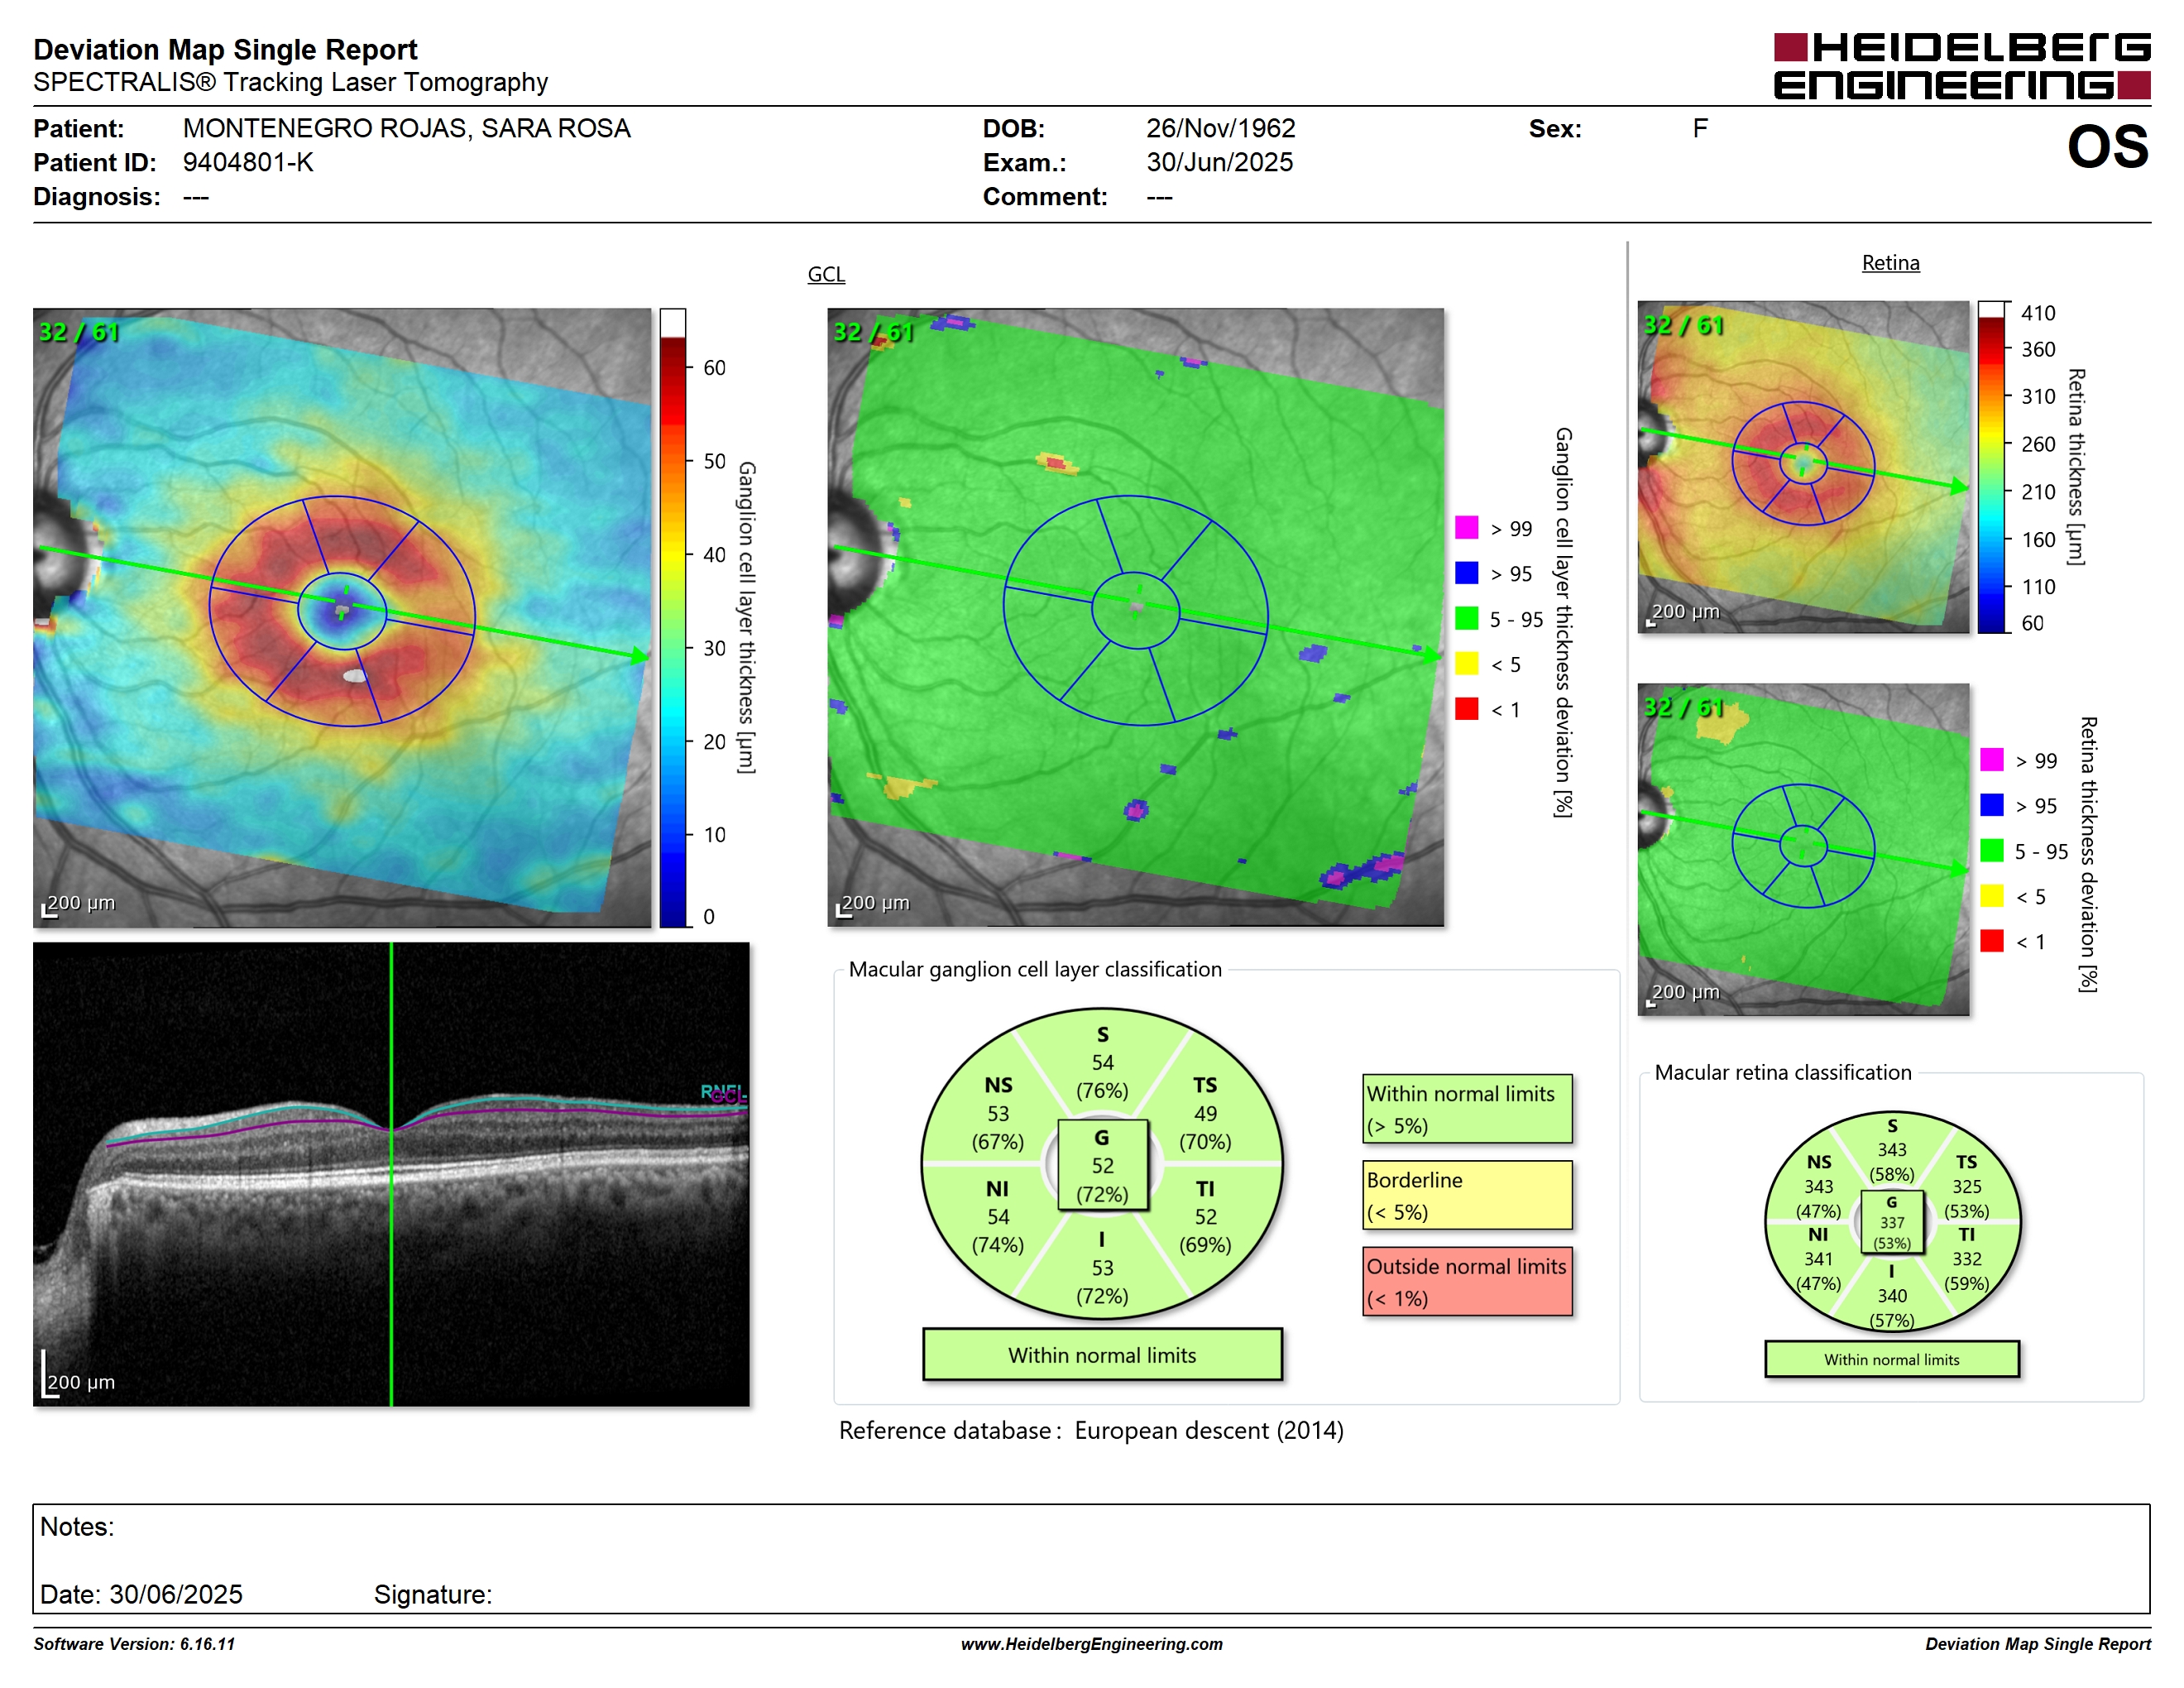Viewport: 2184px width, 1688px height.
Task: Click yellow <5 swatch in GCL legend
Action: click(1466, 663)
